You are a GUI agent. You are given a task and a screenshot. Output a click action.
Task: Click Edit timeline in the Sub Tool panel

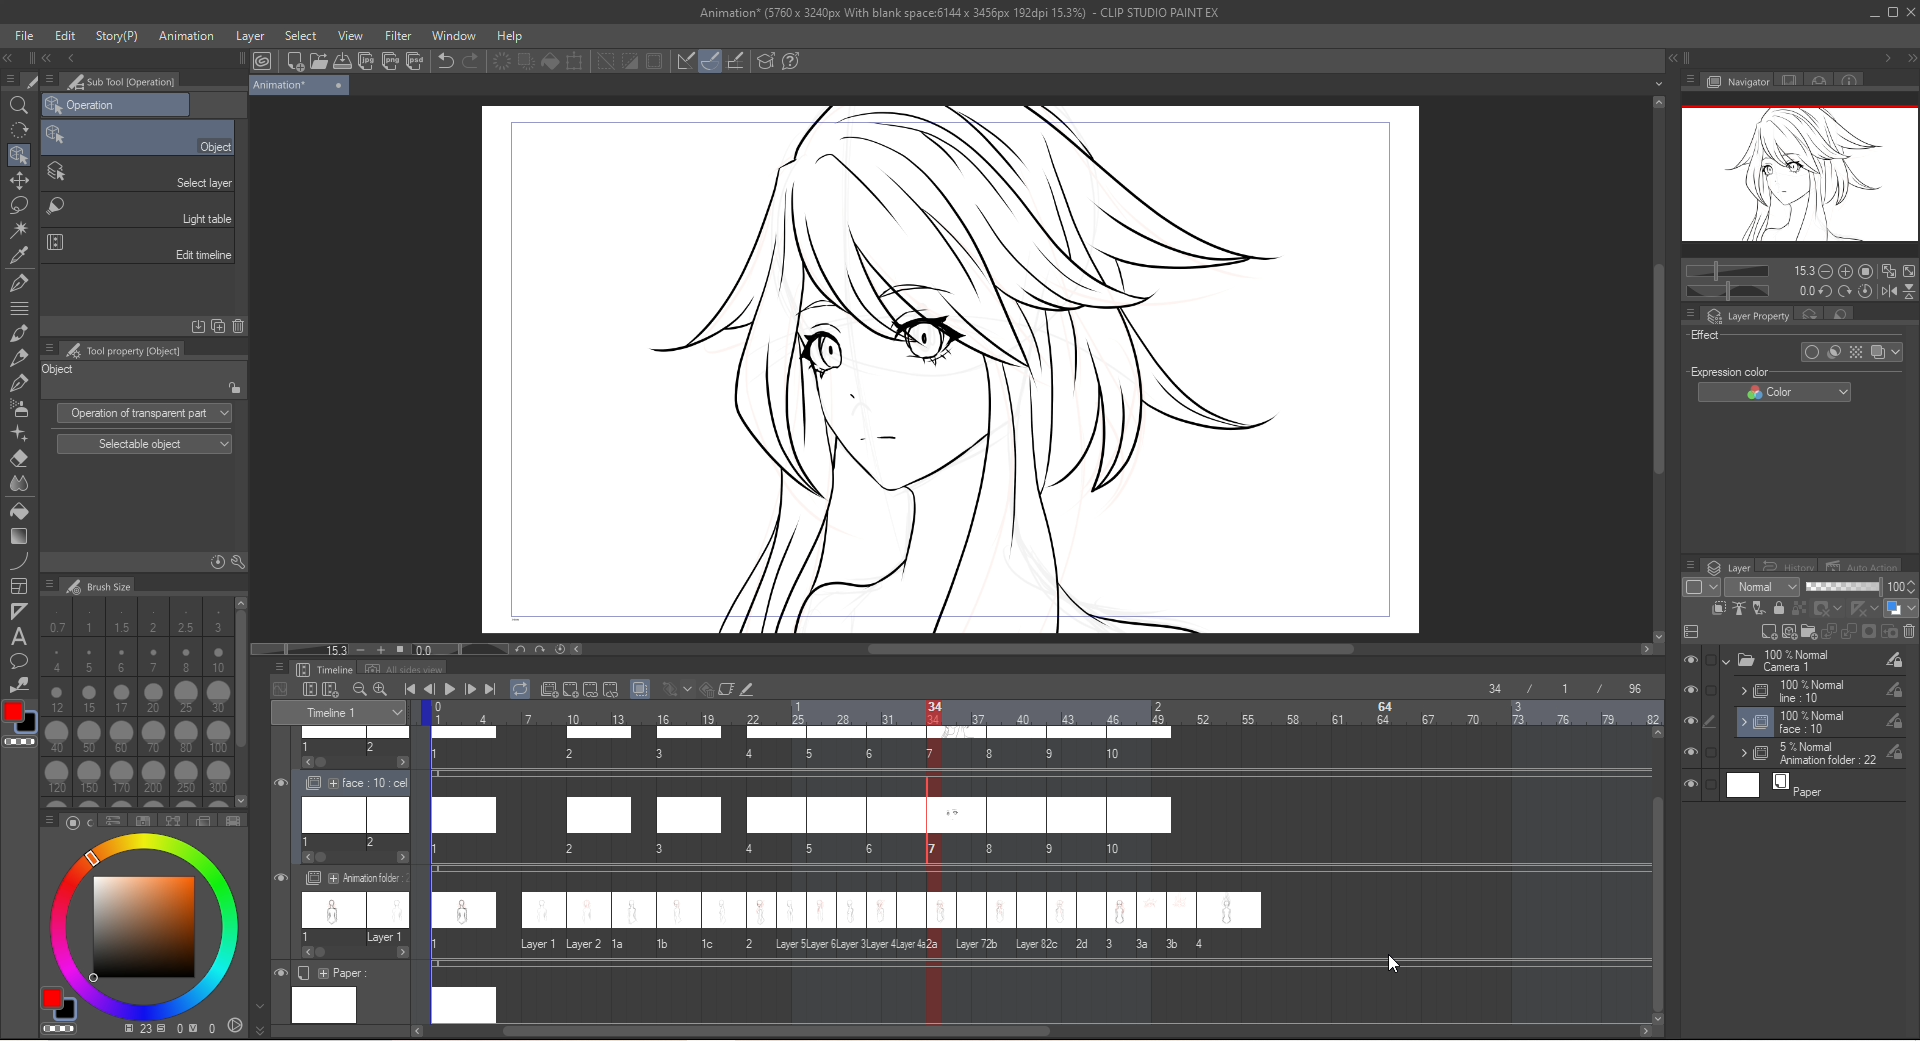[x=140, y=248]
